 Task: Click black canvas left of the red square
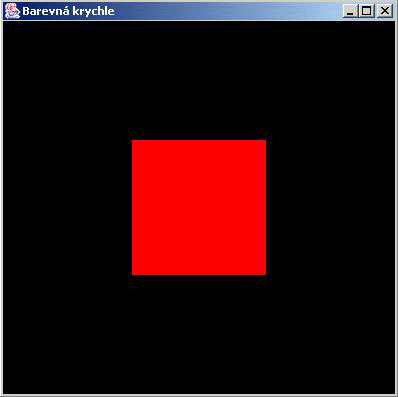coord(68,207)
